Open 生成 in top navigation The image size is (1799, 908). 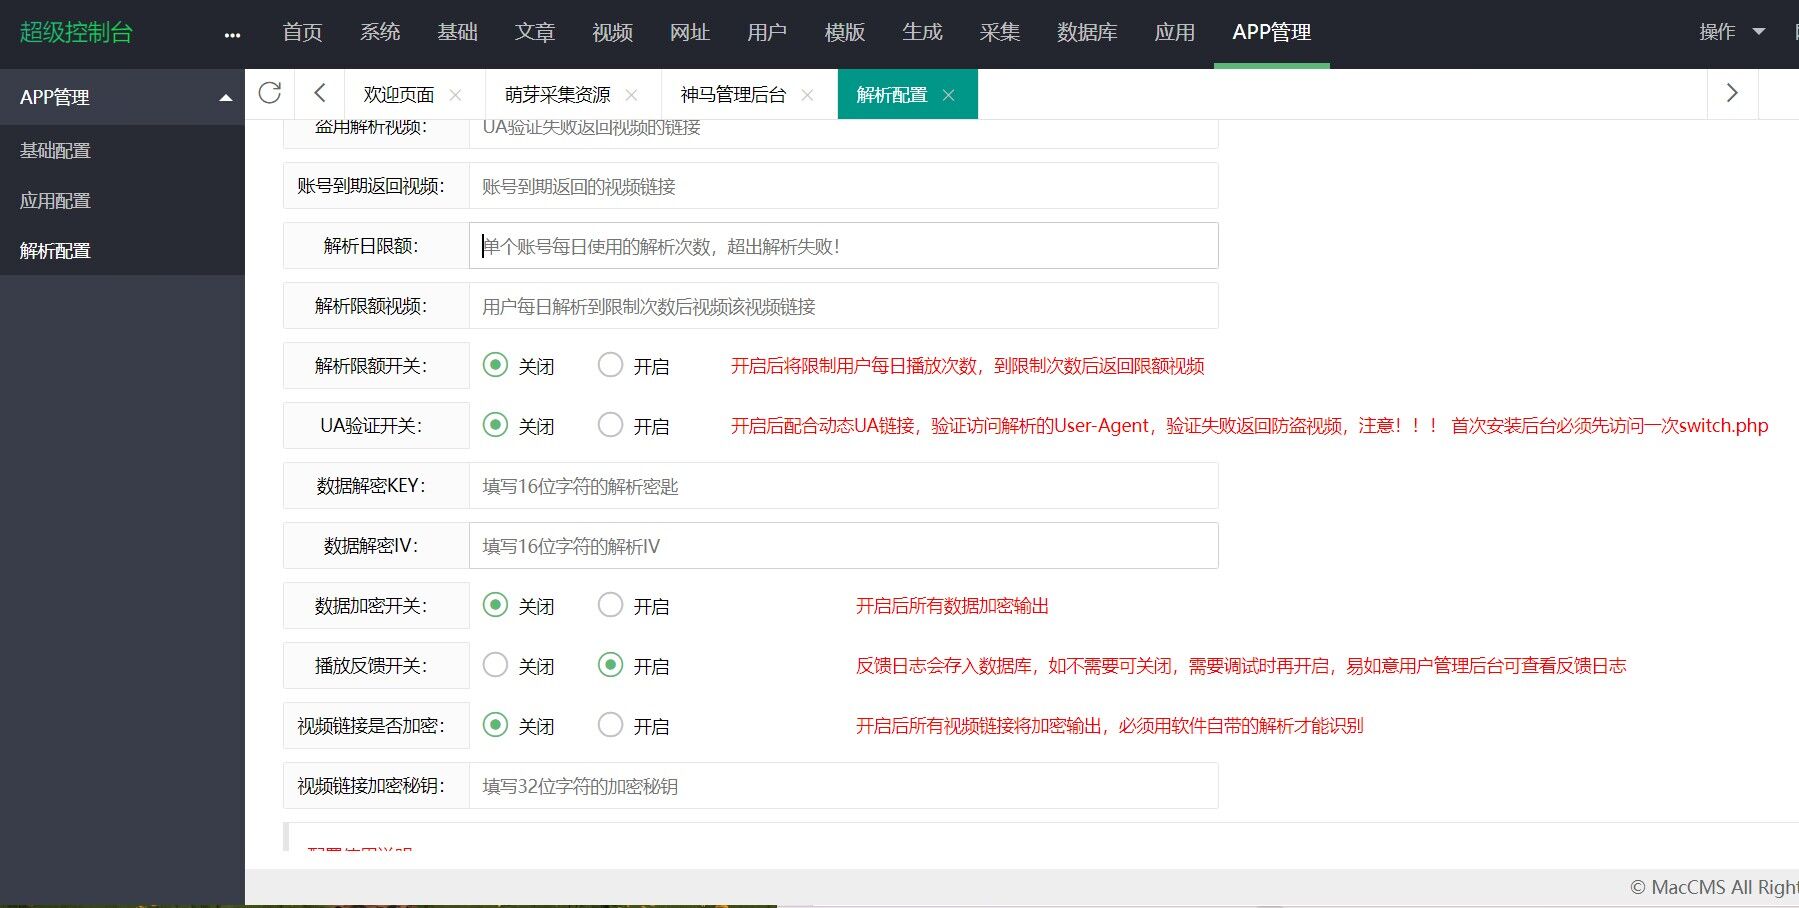(x=922, y=32)
